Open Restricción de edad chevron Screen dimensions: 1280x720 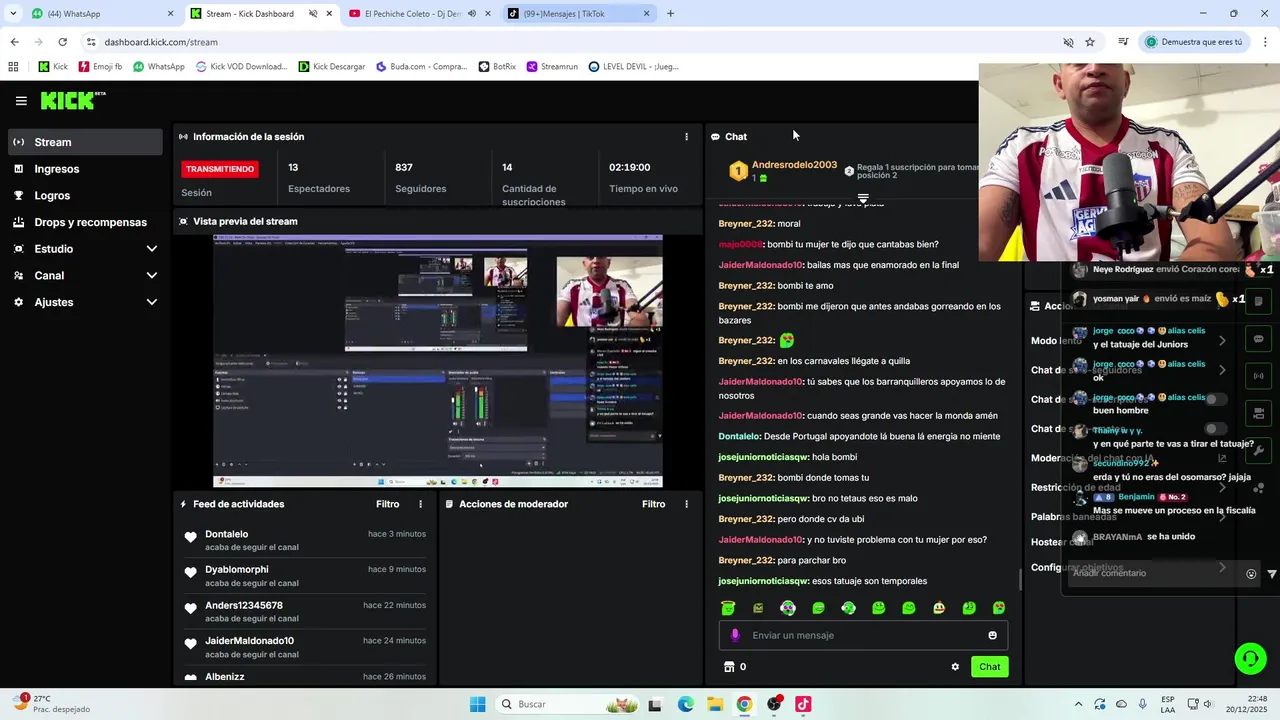[x=1222, y=488]
